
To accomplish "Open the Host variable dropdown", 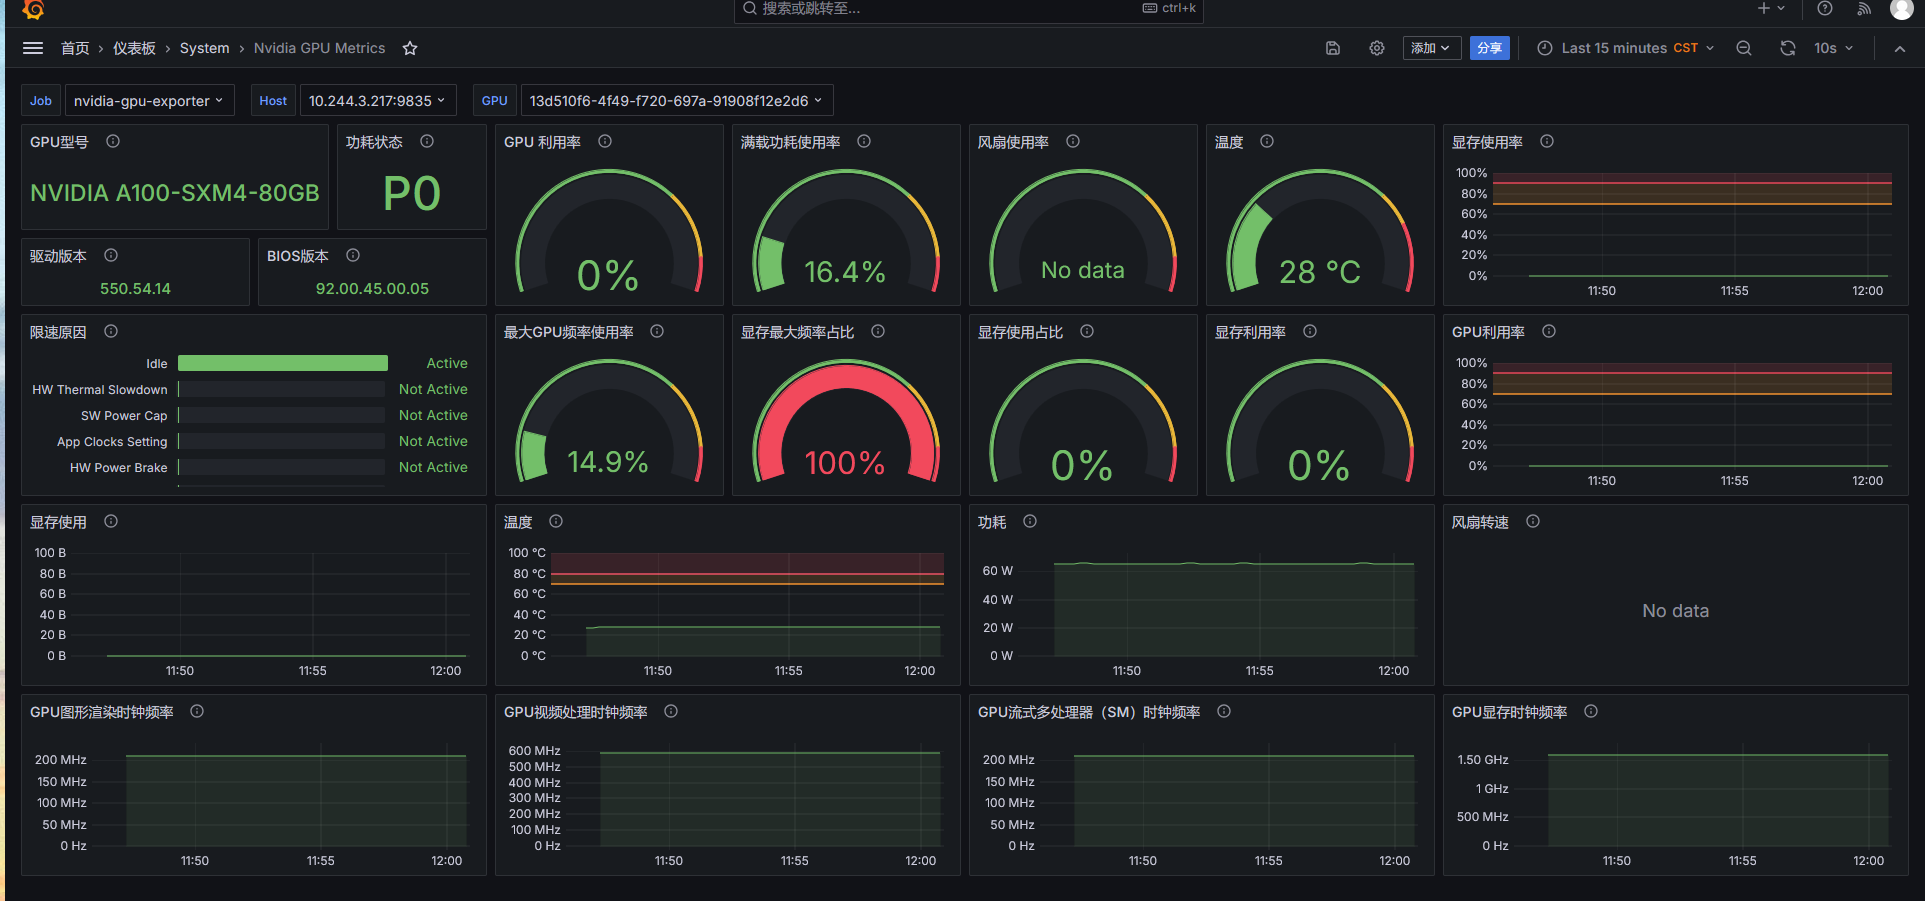I will 377,100.
